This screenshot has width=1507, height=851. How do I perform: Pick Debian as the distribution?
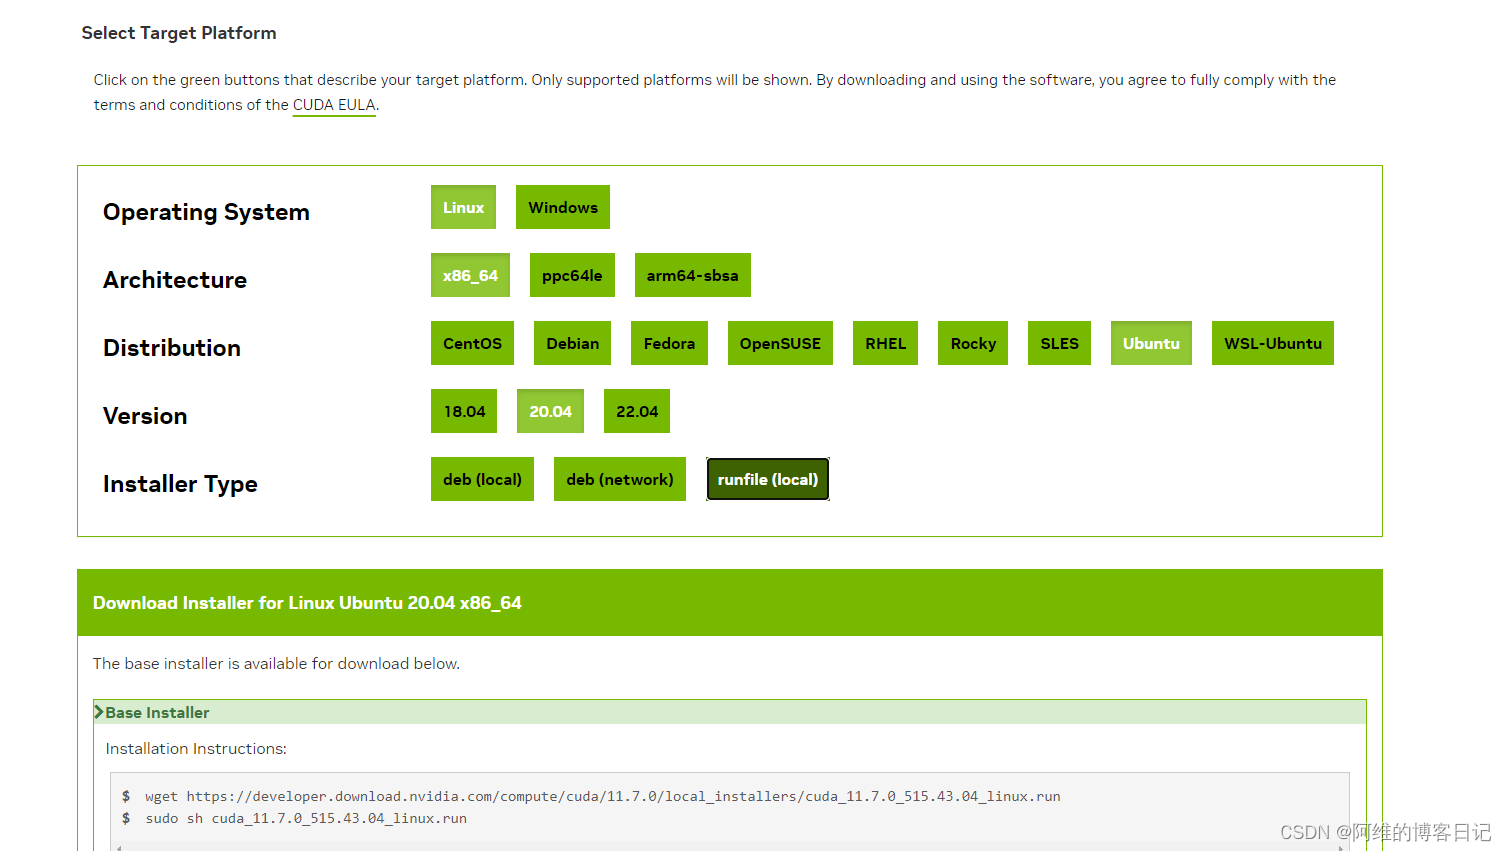[x=572, y=343]
